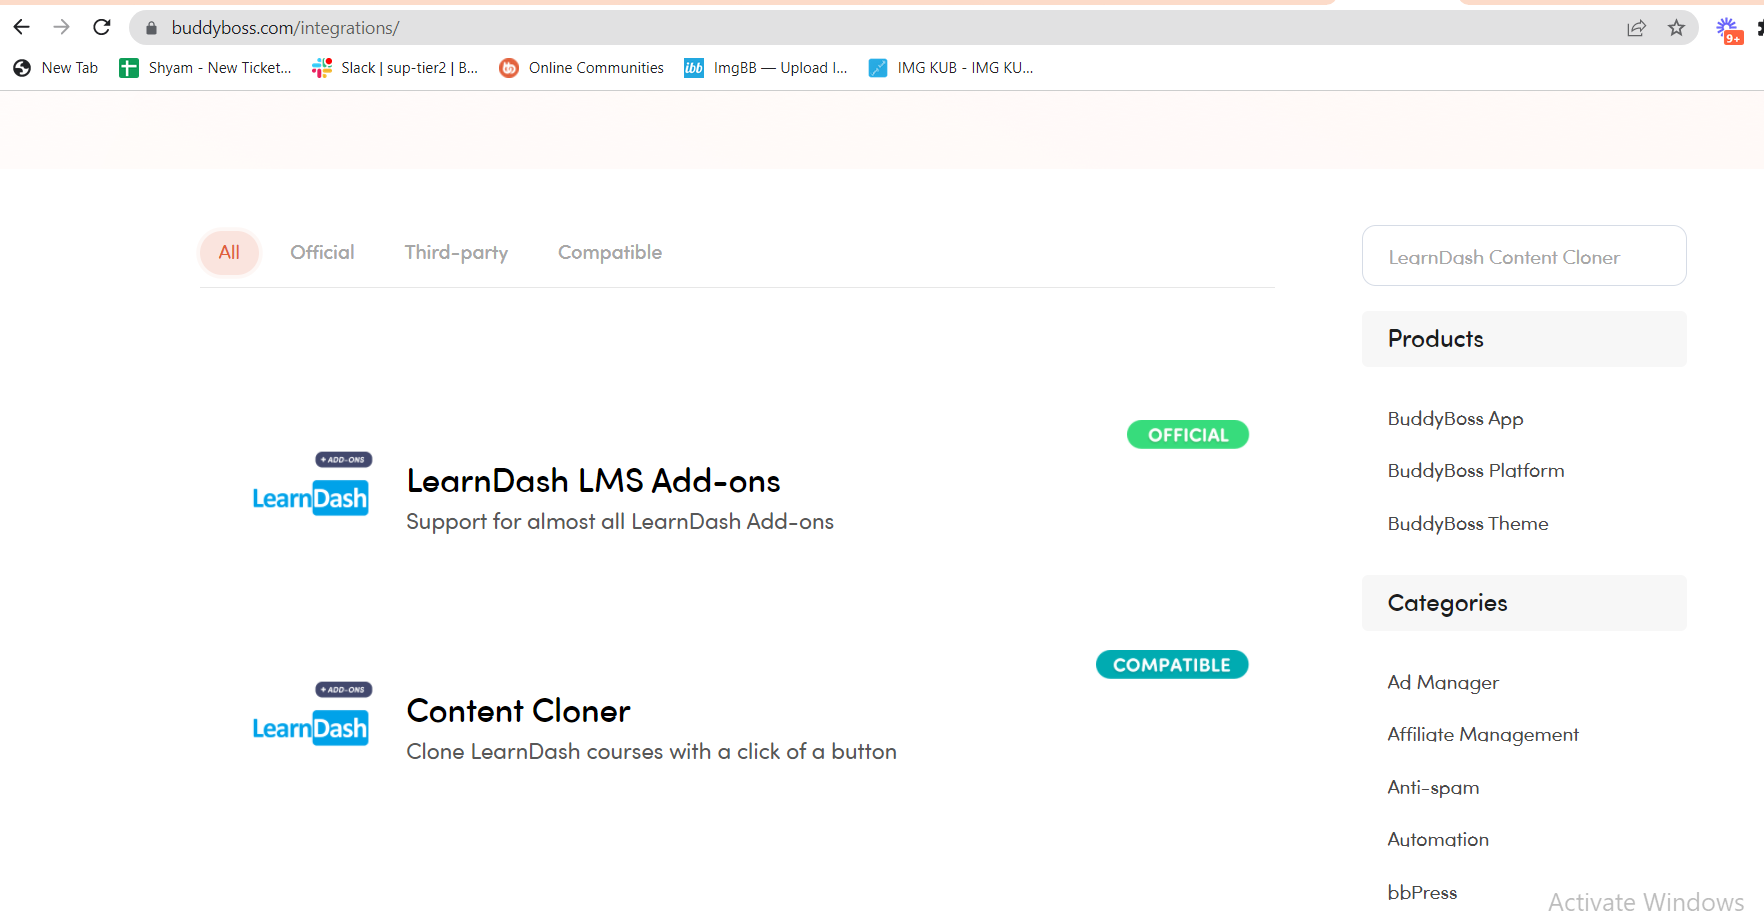The height and width of the screenshot is (916, 1764).
Task: Select the Ad Manager category
Action: click(1443, 683)
